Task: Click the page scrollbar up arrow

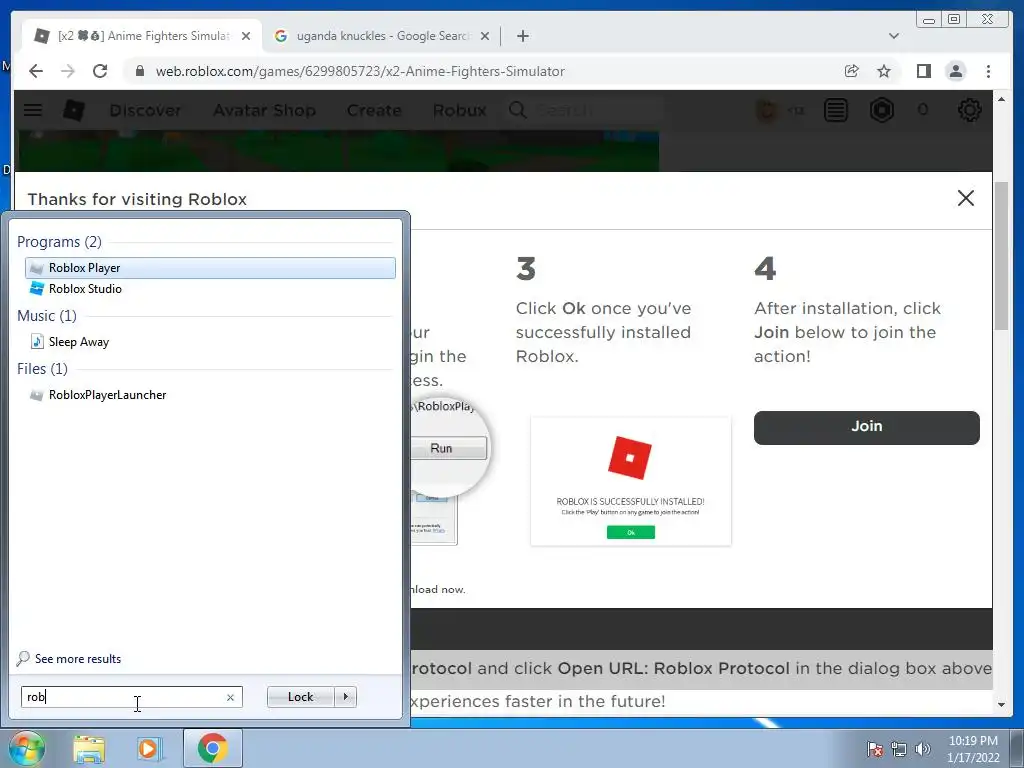Action: point(1001,99)
